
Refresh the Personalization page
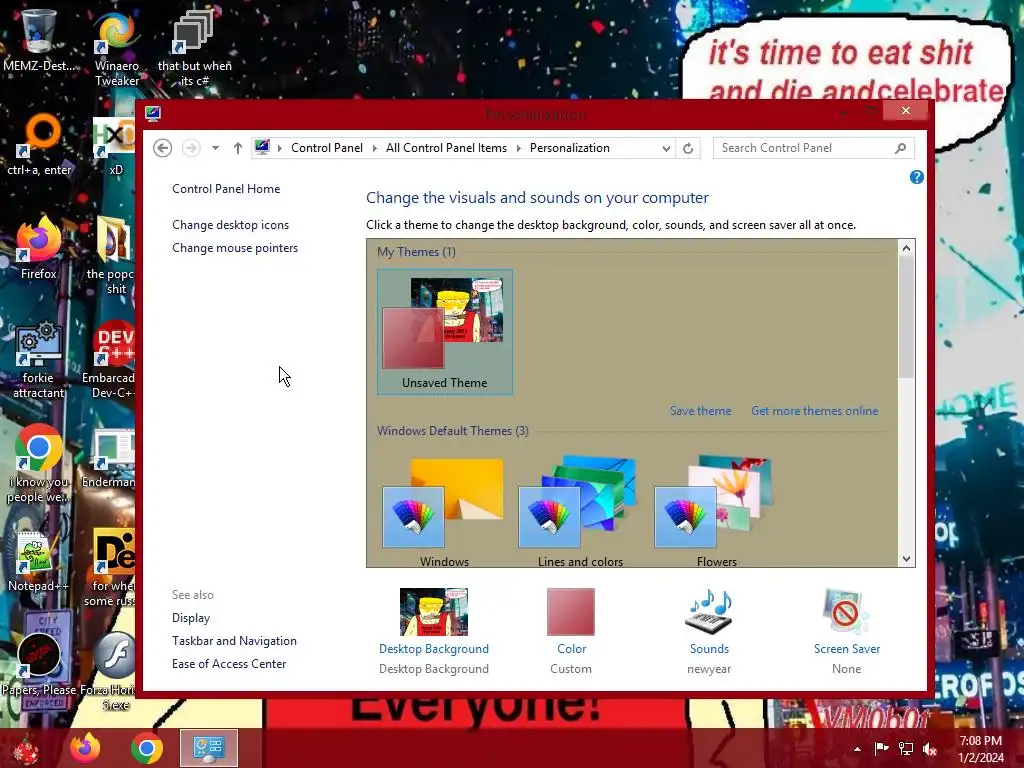tap(688, 148)
